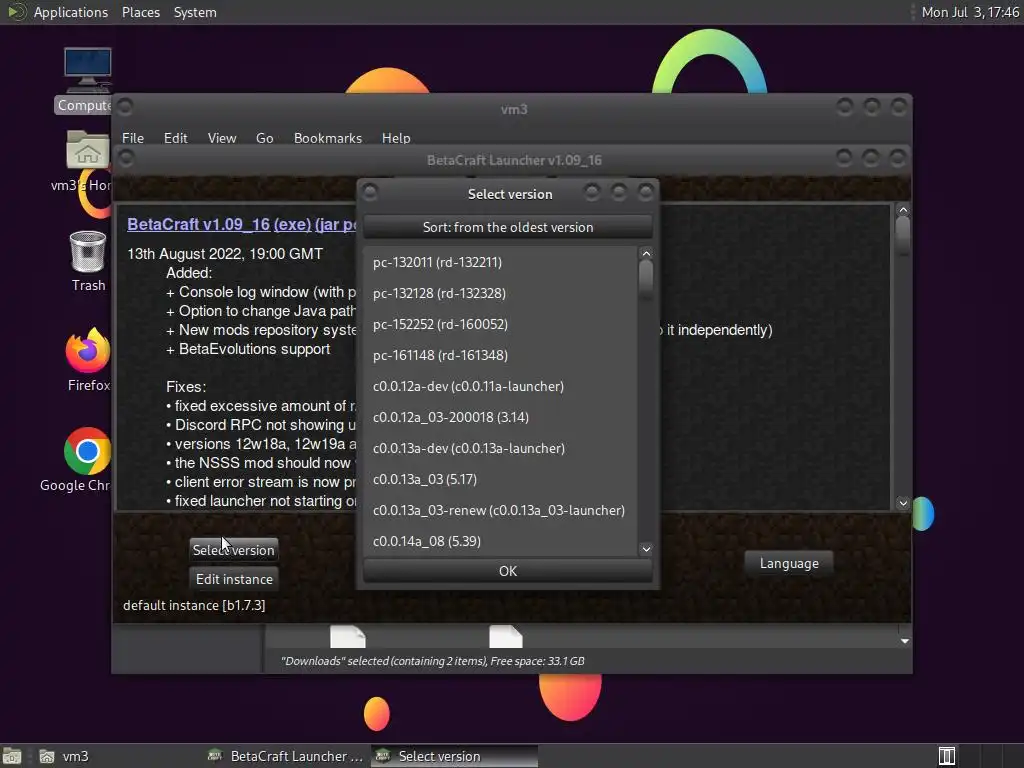The width and height of the screenshot is (1024, 768).
Task: Click the Edit instance button
Action: pyautogui.click(x=234, y=579)
